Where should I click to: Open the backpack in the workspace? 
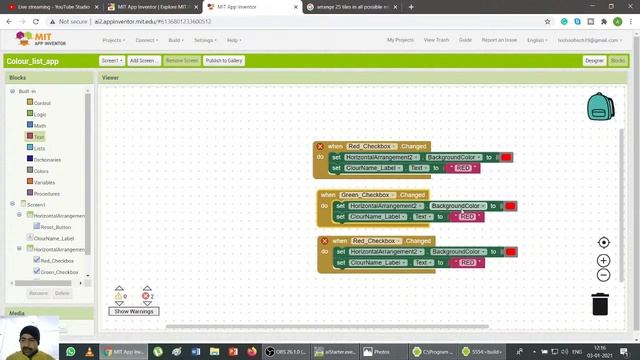[x=600, y=107]
